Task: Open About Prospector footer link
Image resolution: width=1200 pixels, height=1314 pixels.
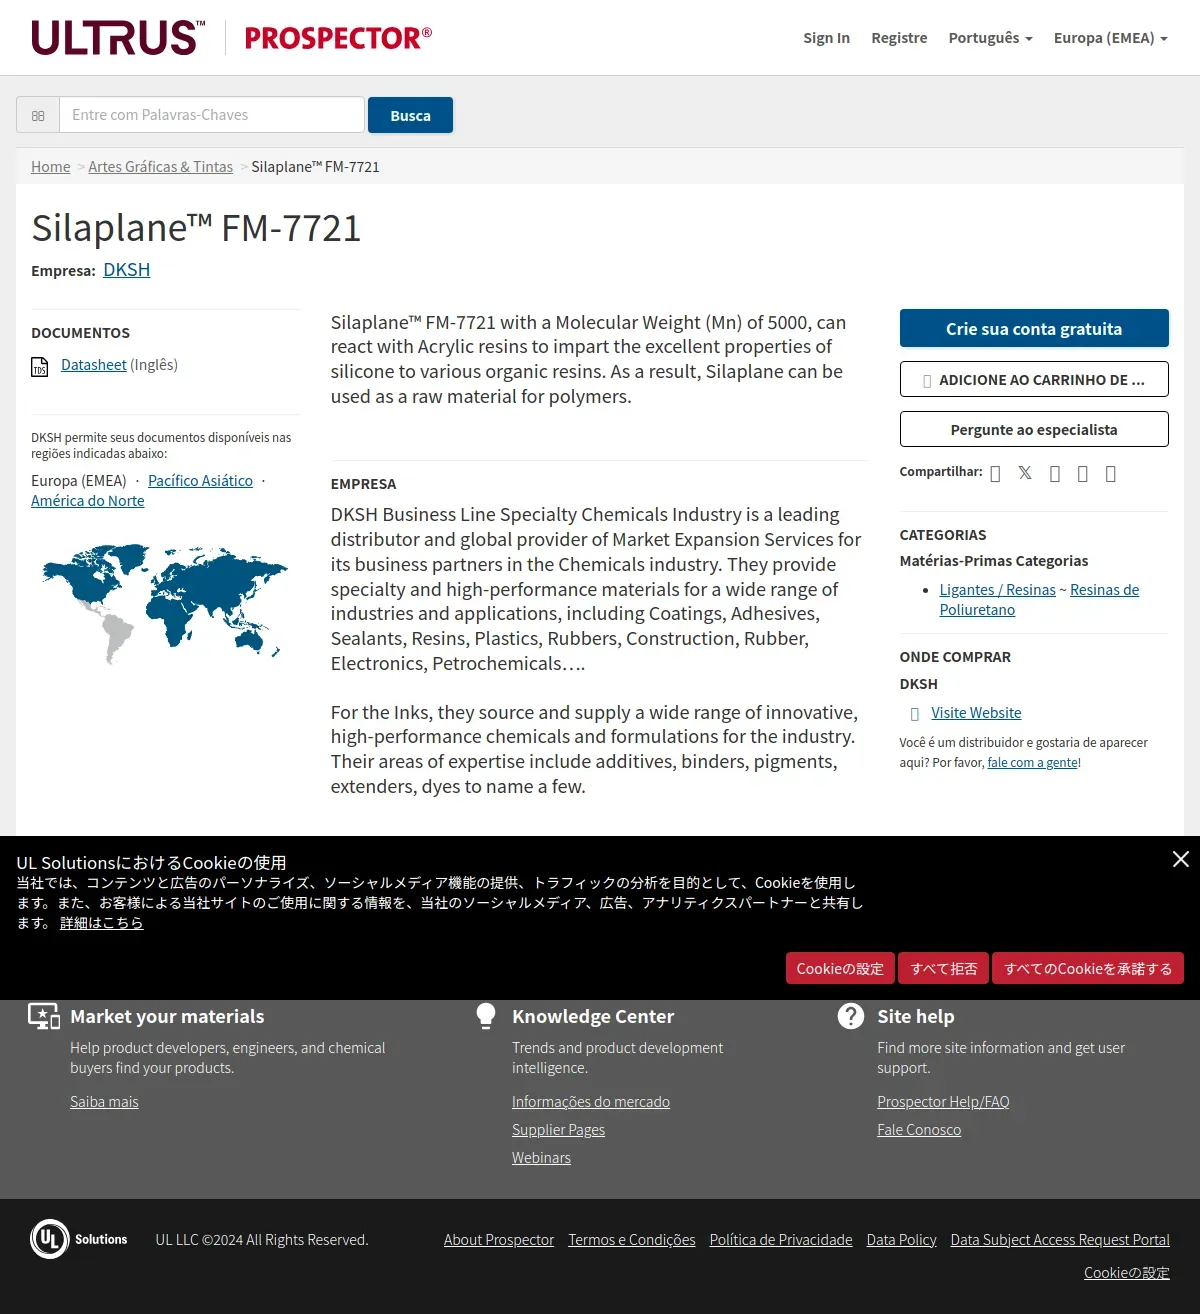Action: (499, 1240)
